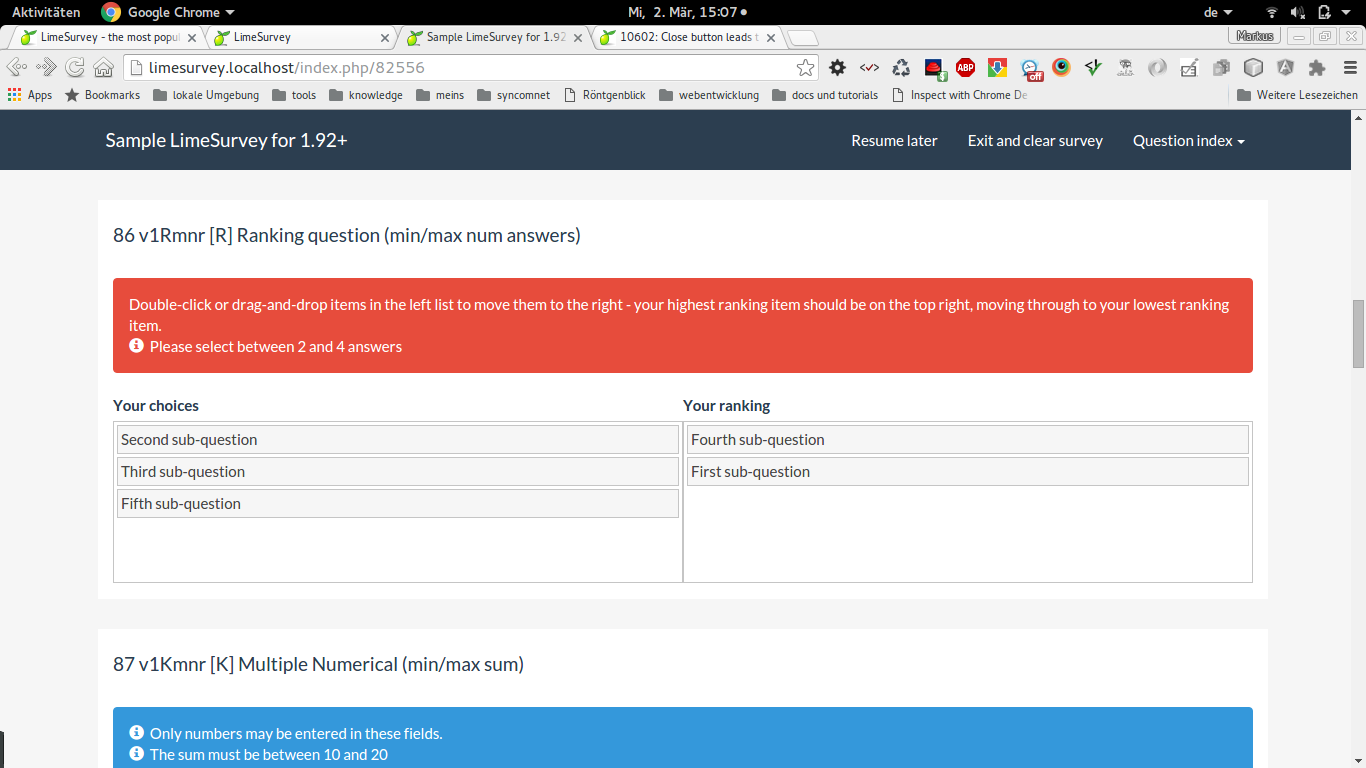Click the clock showing Mi, 2. Mär, 15:07
Screen dimensions: 1366x768
(x=682, y=12)
